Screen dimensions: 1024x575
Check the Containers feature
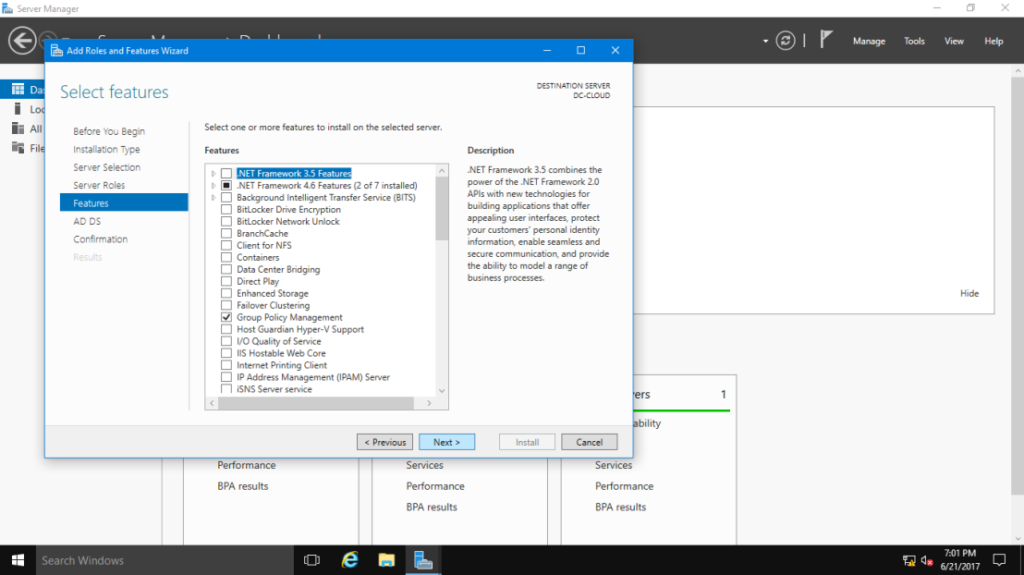coord(227,257)
